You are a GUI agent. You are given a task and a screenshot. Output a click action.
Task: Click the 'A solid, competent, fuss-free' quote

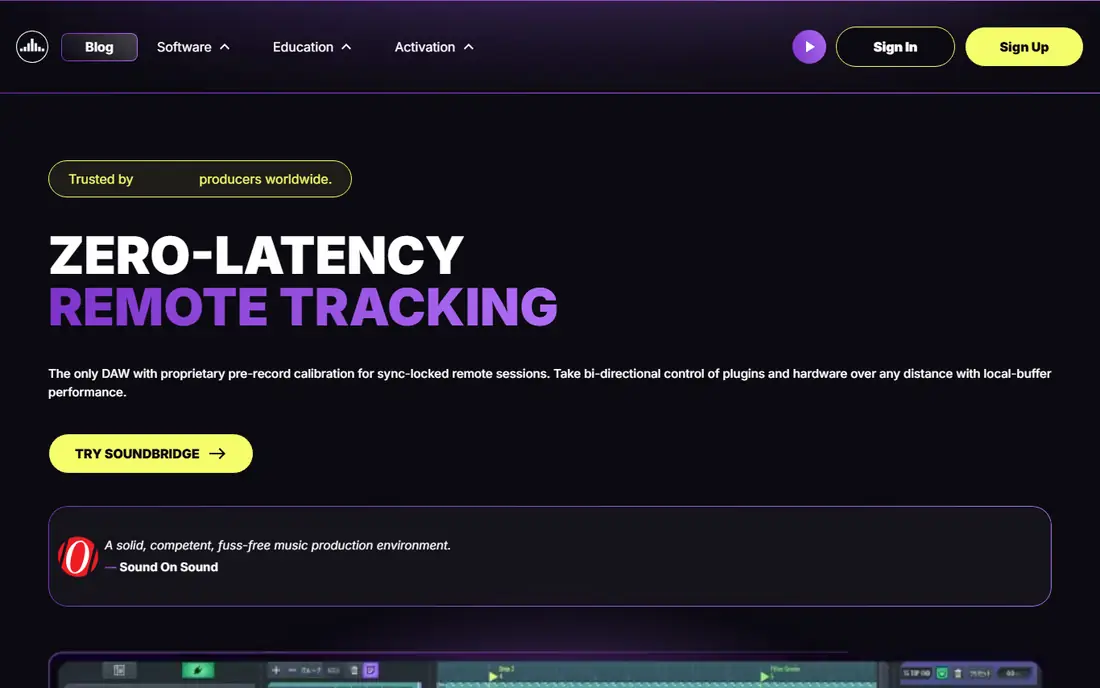point(278,545)
